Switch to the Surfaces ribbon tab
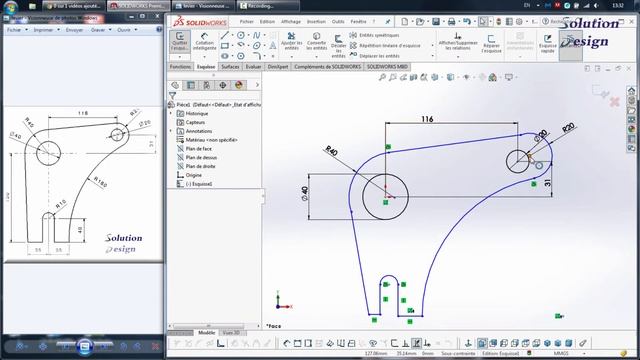The width and height of the screenshot is (640, 360). click(x=230, y=67)
